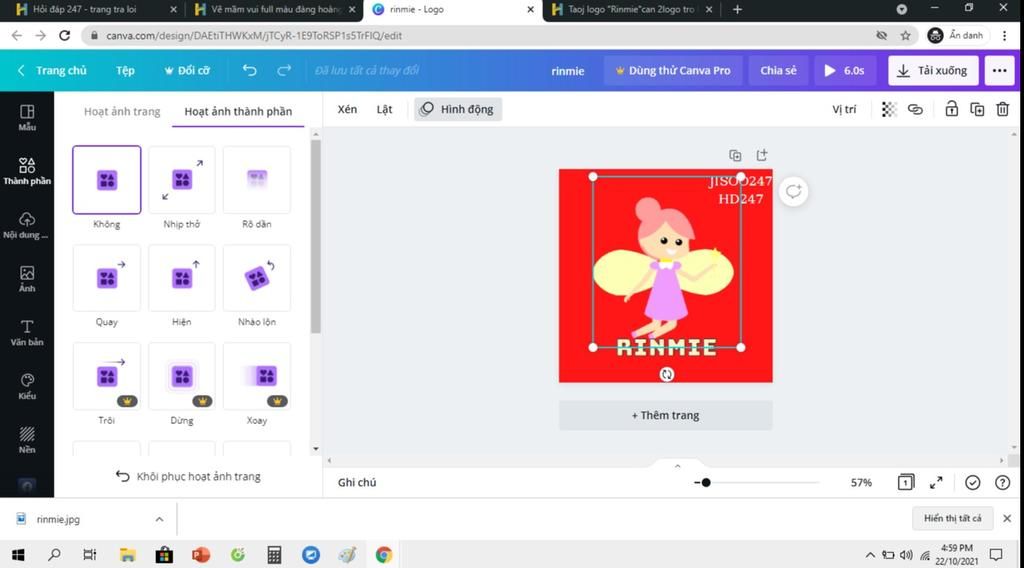This screenshot has width=1024, height=568.
Task: Enter fullscreen presentation mode
Action: click(936, 482)
